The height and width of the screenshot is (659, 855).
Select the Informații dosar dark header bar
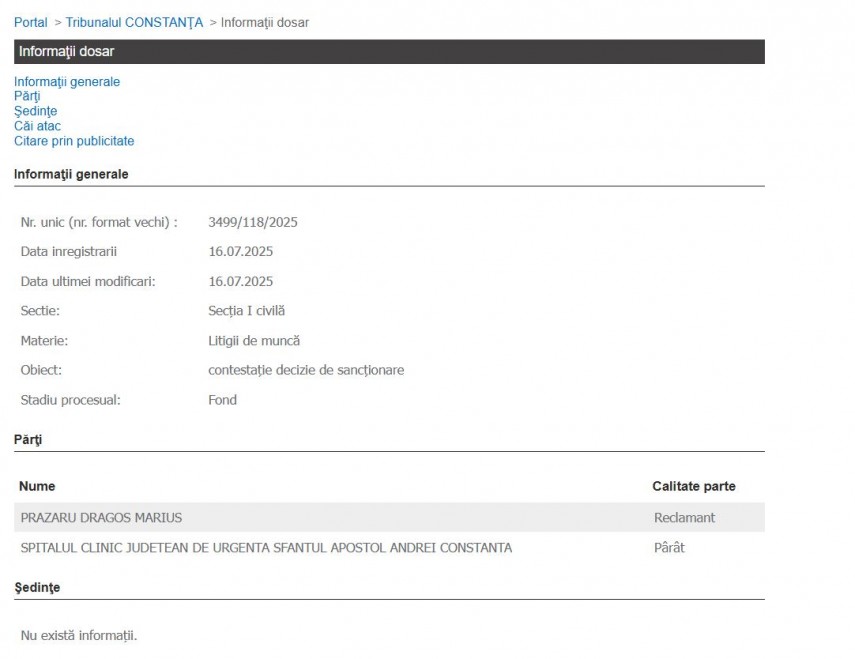(389, 51)
